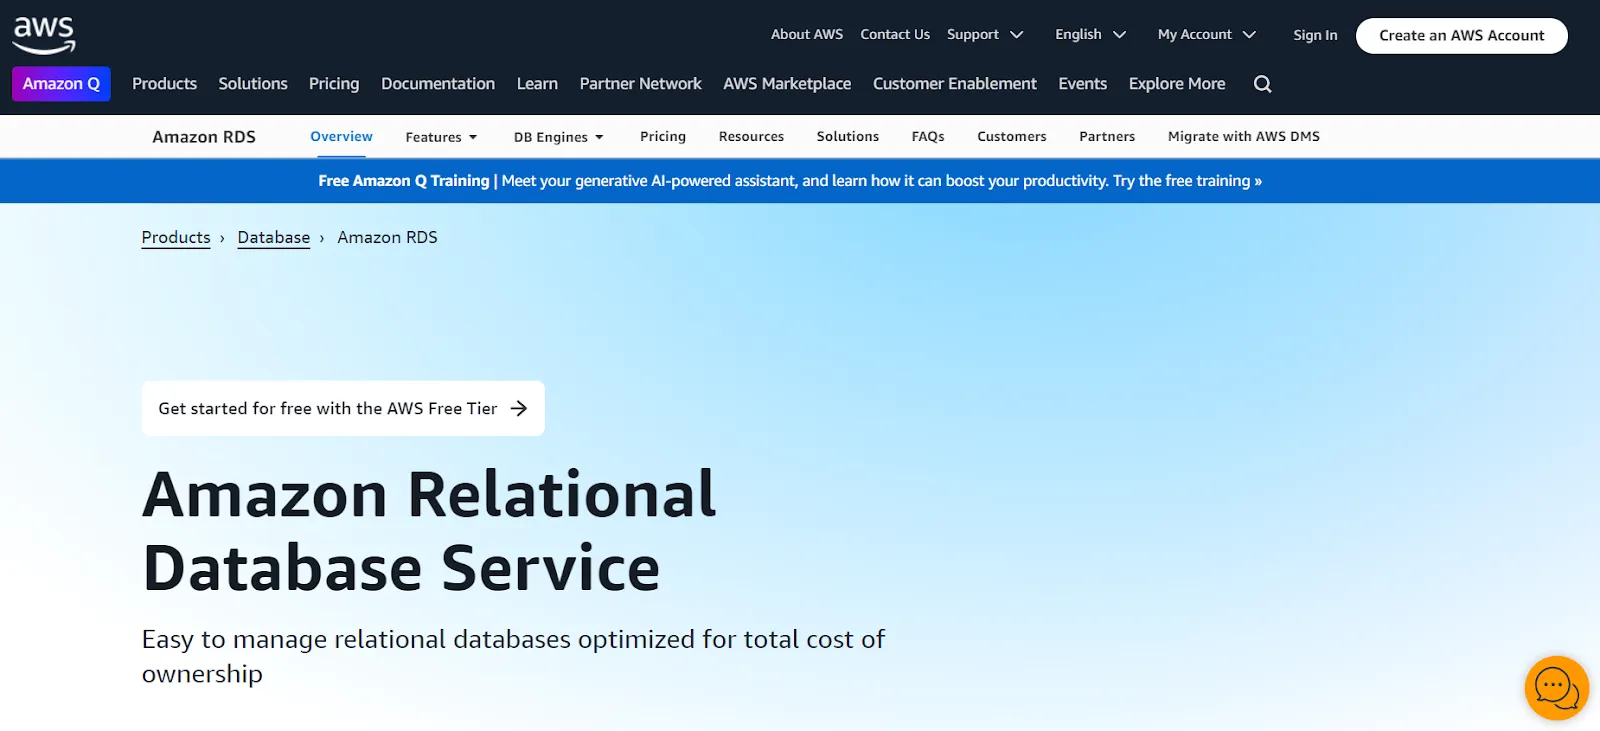Click the Amazon Relational Database Service heading
Image resolution: width=1600 pixels, height=731 pixels.
[x=430, y=531]
